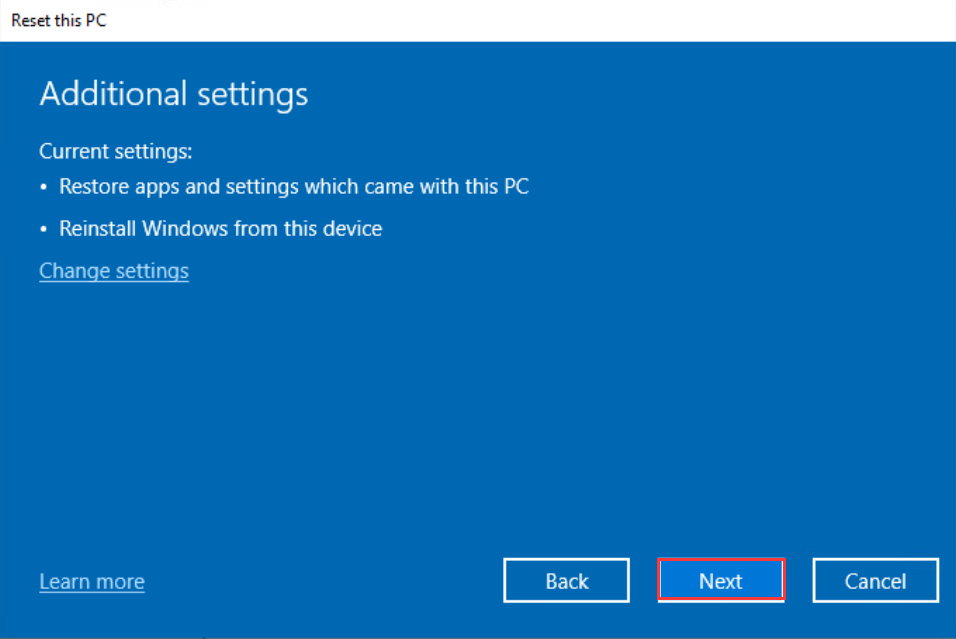Click the Next button
The height and width of the screenshot is (639, 956).
pyautogui.click(x=720, y=581)
